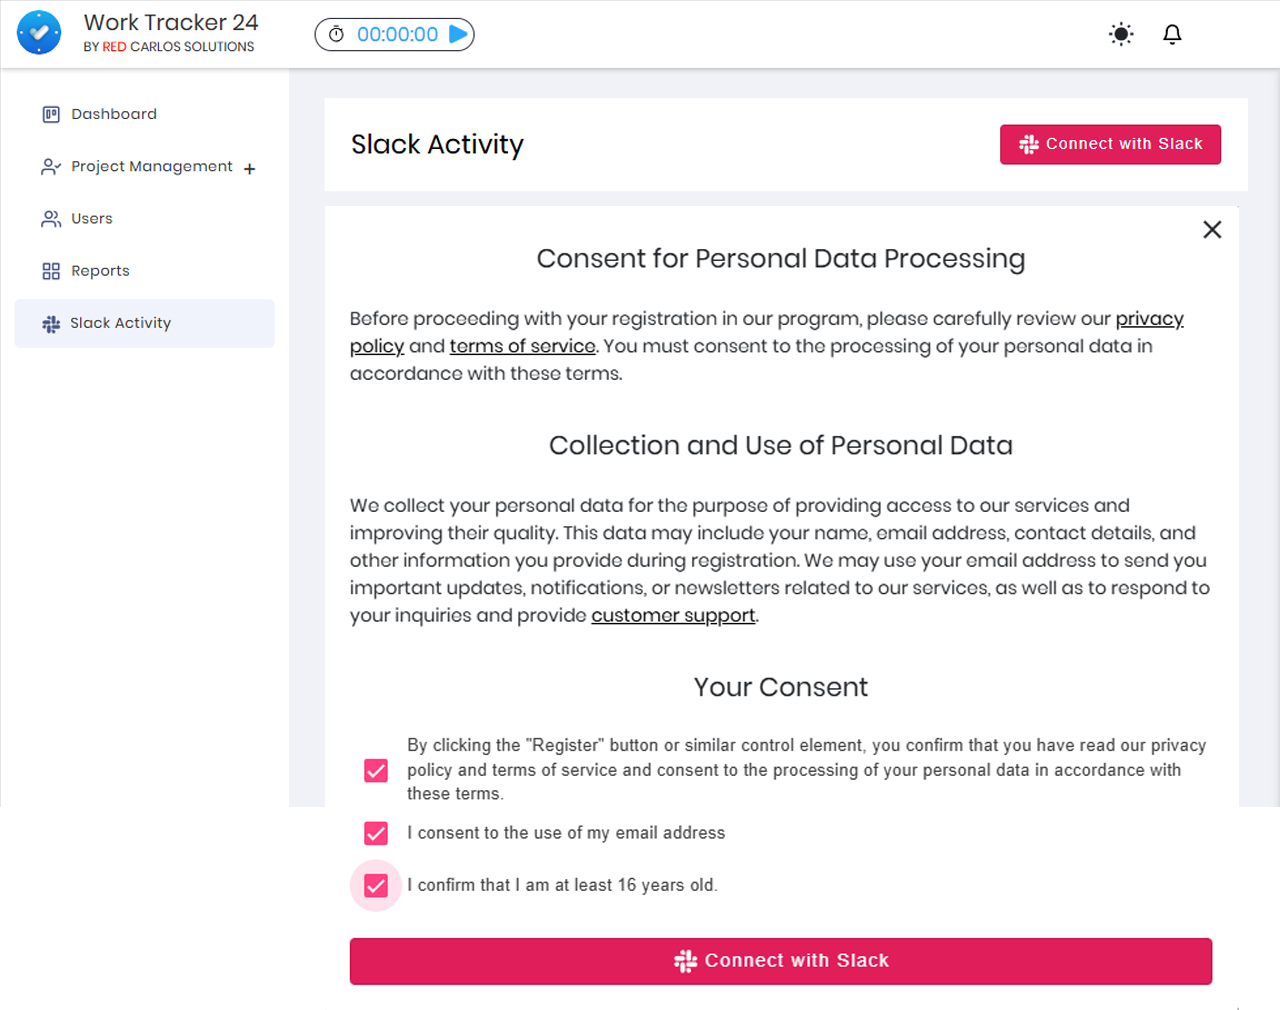This screenshot has height=1010, width=1280.
Task: Click the stopwatch icon in the timer
Action: tap(337, 34)
